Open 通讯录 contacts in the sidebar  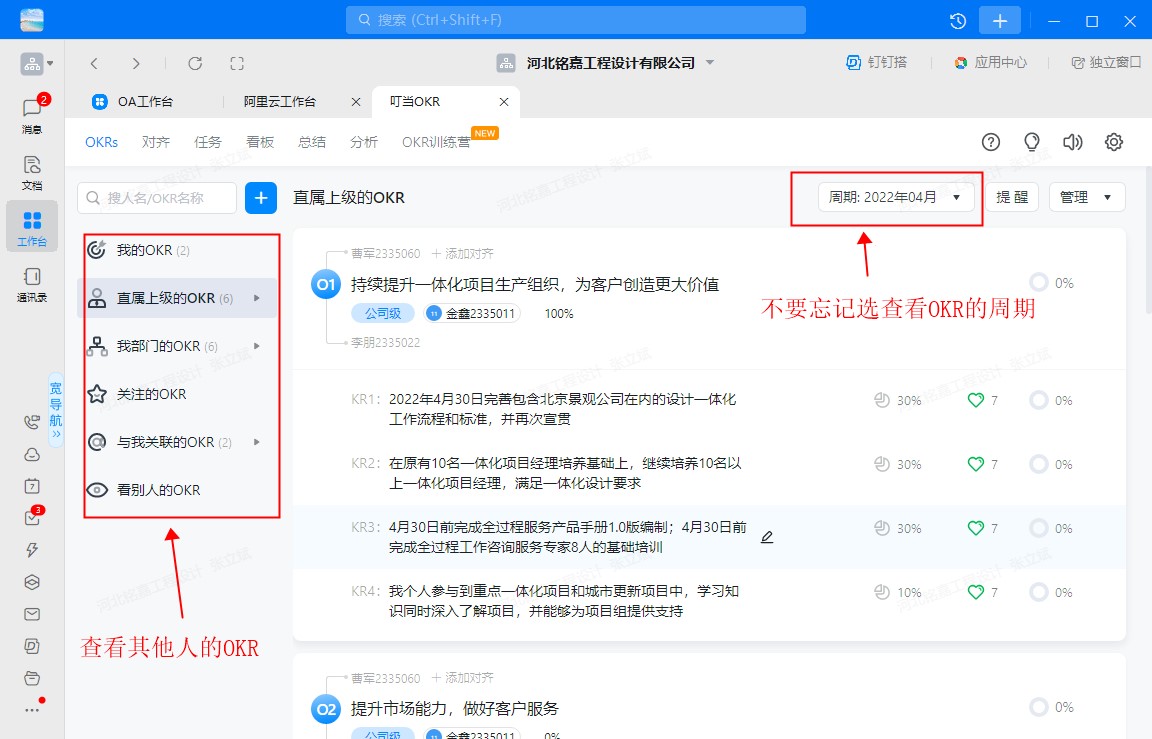pos(32,284)
